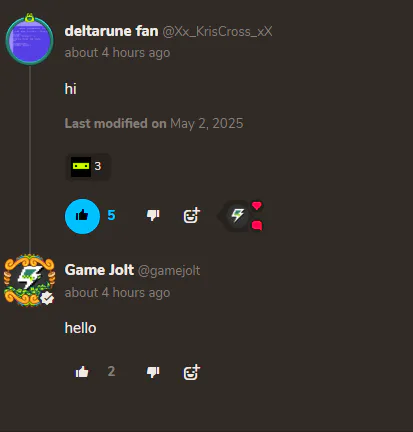Dislike deltarune fan's "hi" comment
Viewport: 413px width, 432px height.
coord(153,216)
